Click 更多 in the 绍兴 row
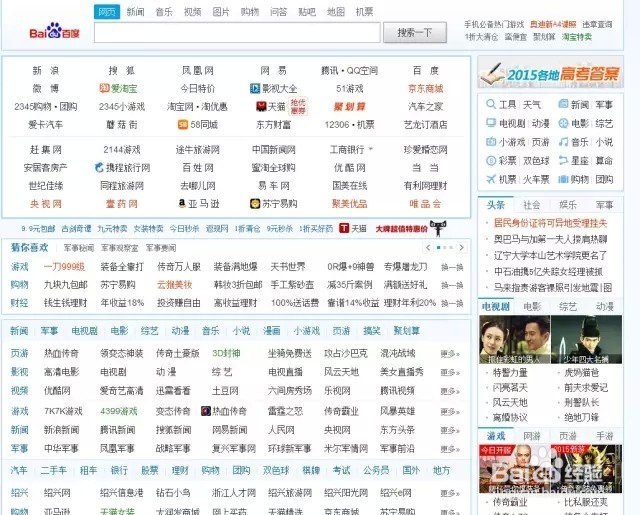 tap(450, 493)
